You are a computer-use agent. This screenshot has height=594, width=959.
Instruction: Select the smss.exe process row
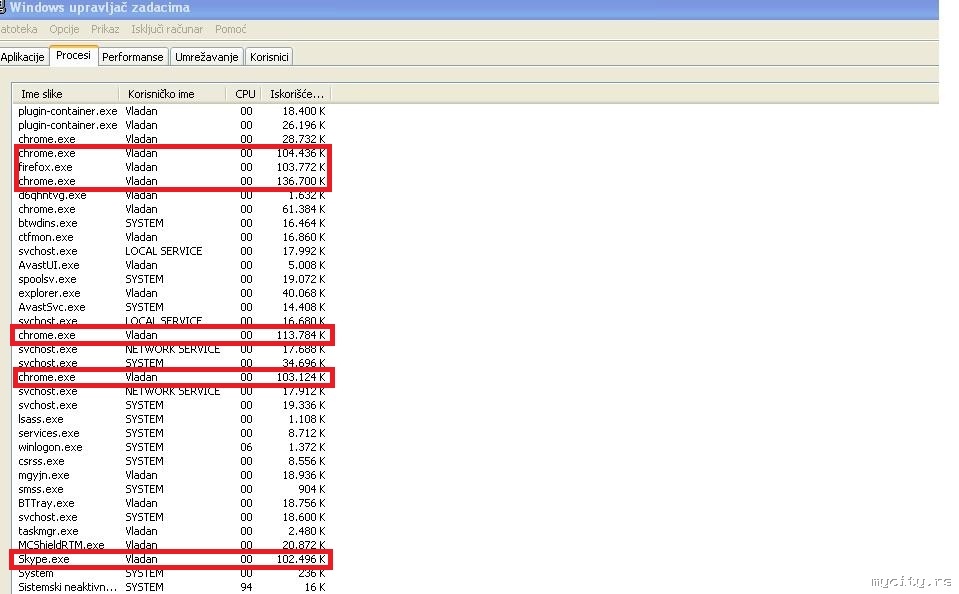click(171, 490)
